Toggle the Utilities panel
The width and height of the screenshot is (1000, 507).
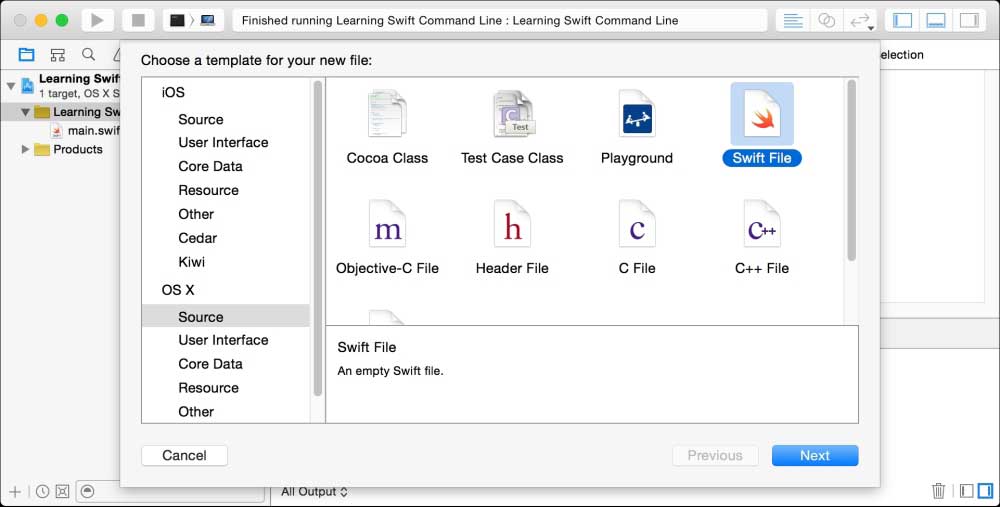969,20
